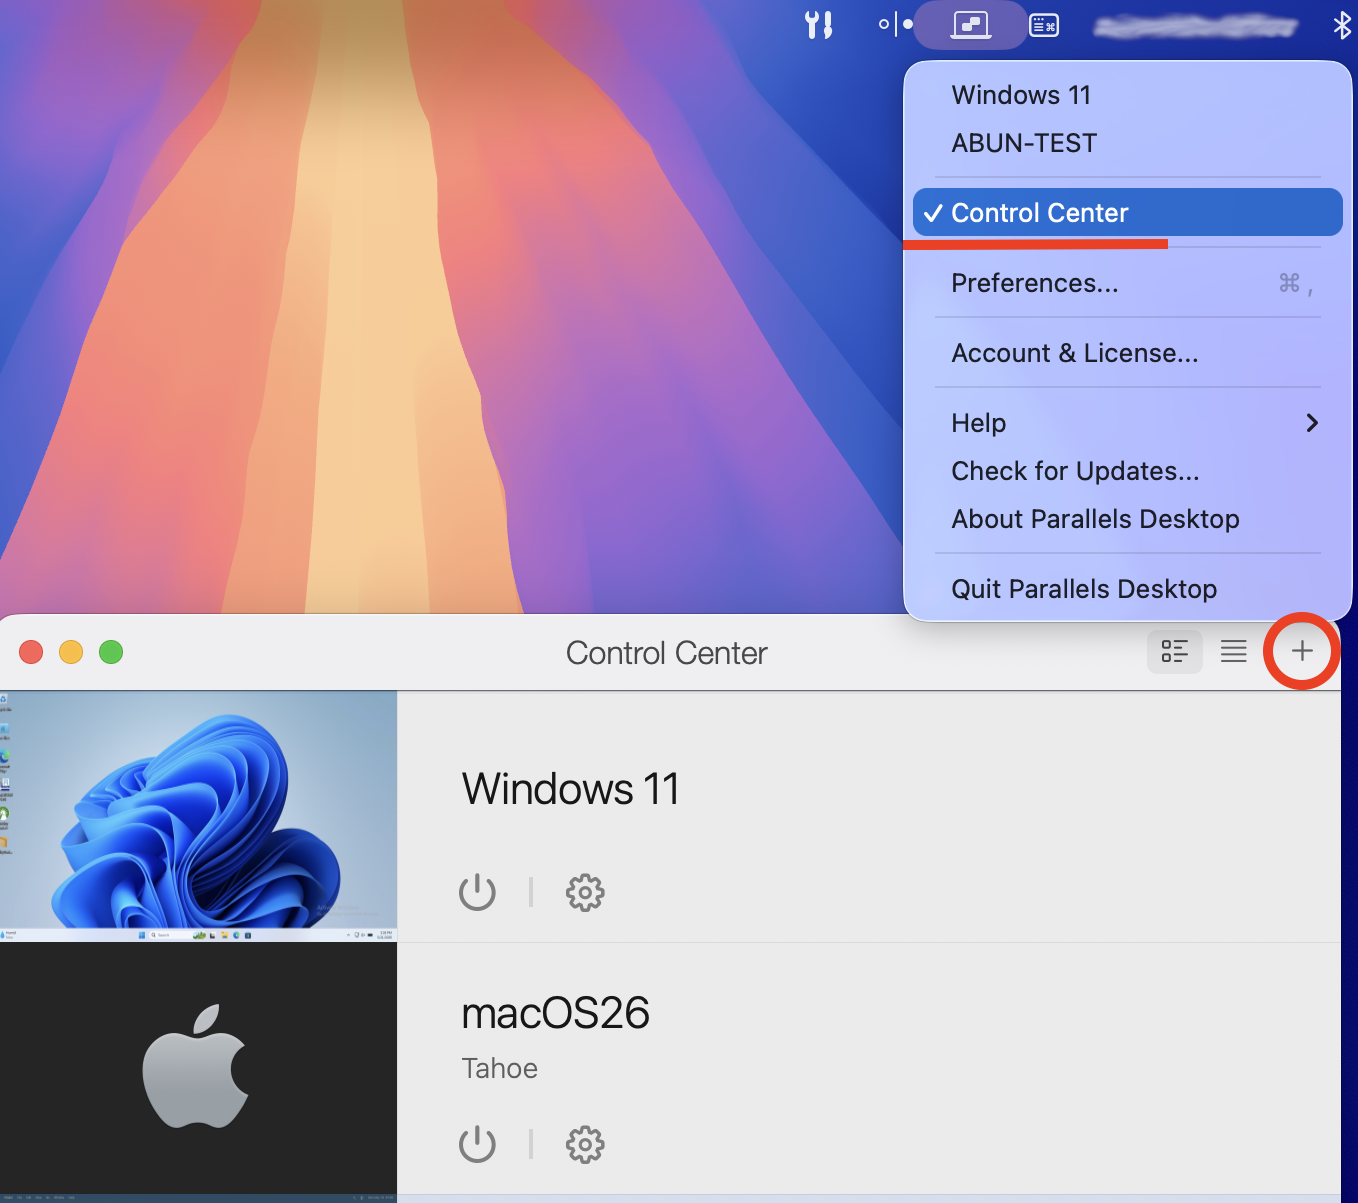Expand the Help submenu

[1127, 423]
